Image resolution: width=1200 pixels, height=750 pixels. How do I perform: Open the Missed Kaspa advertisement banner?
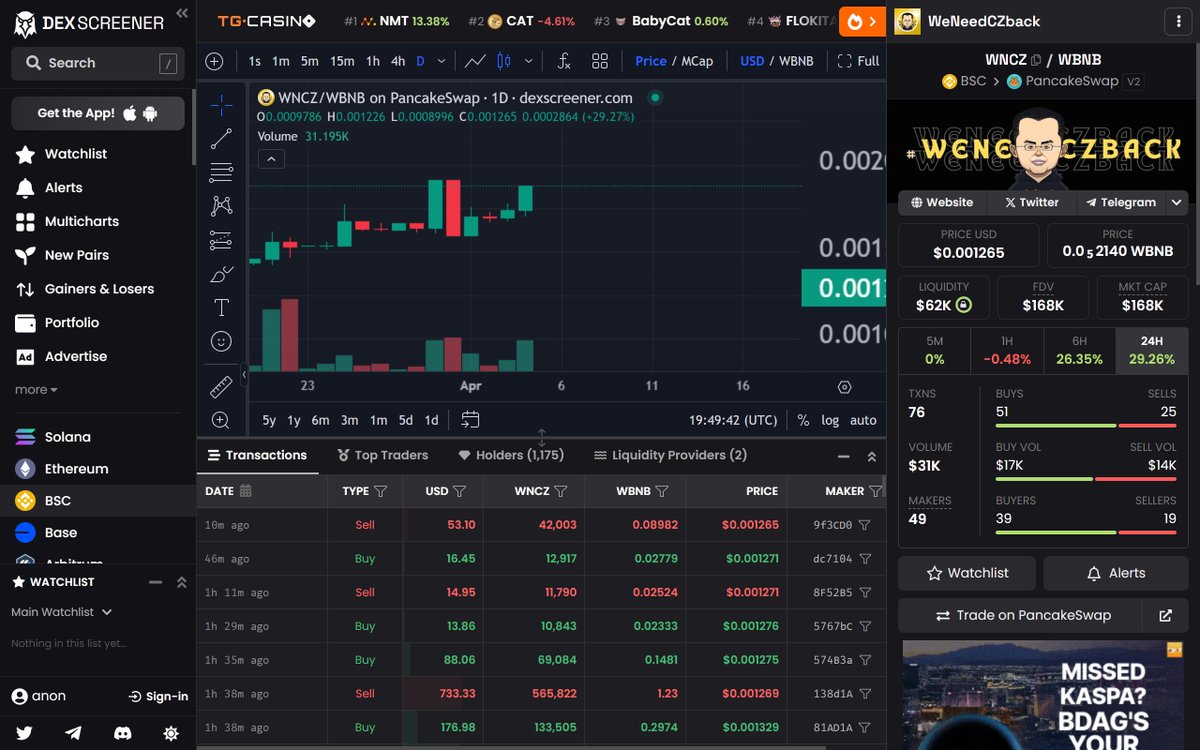[x=1043, y=695]
